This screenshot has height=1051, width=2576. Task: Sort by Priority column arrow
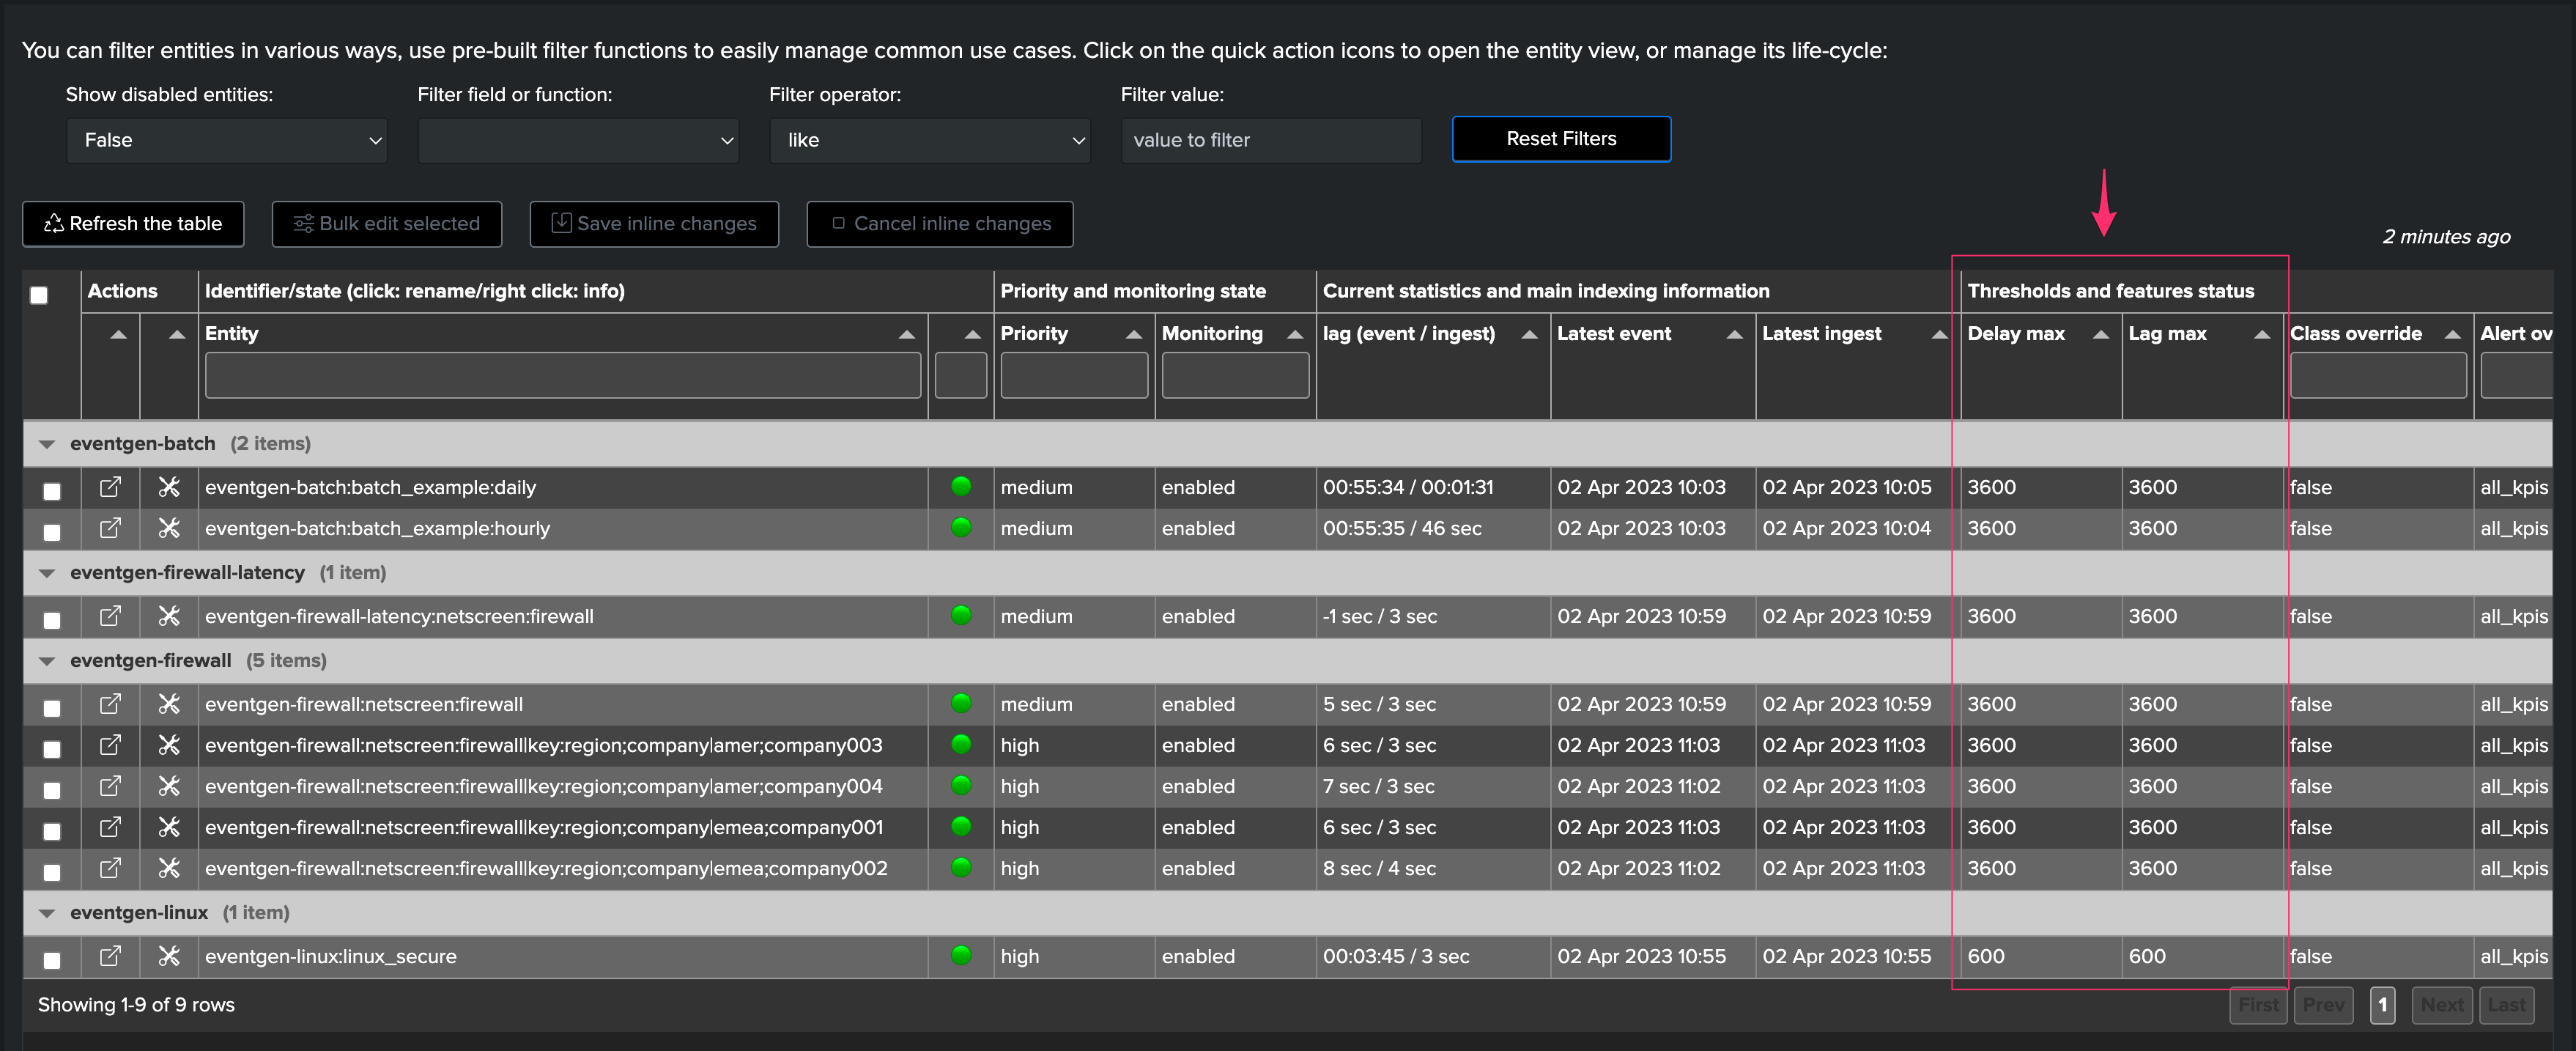point(1133,334)
